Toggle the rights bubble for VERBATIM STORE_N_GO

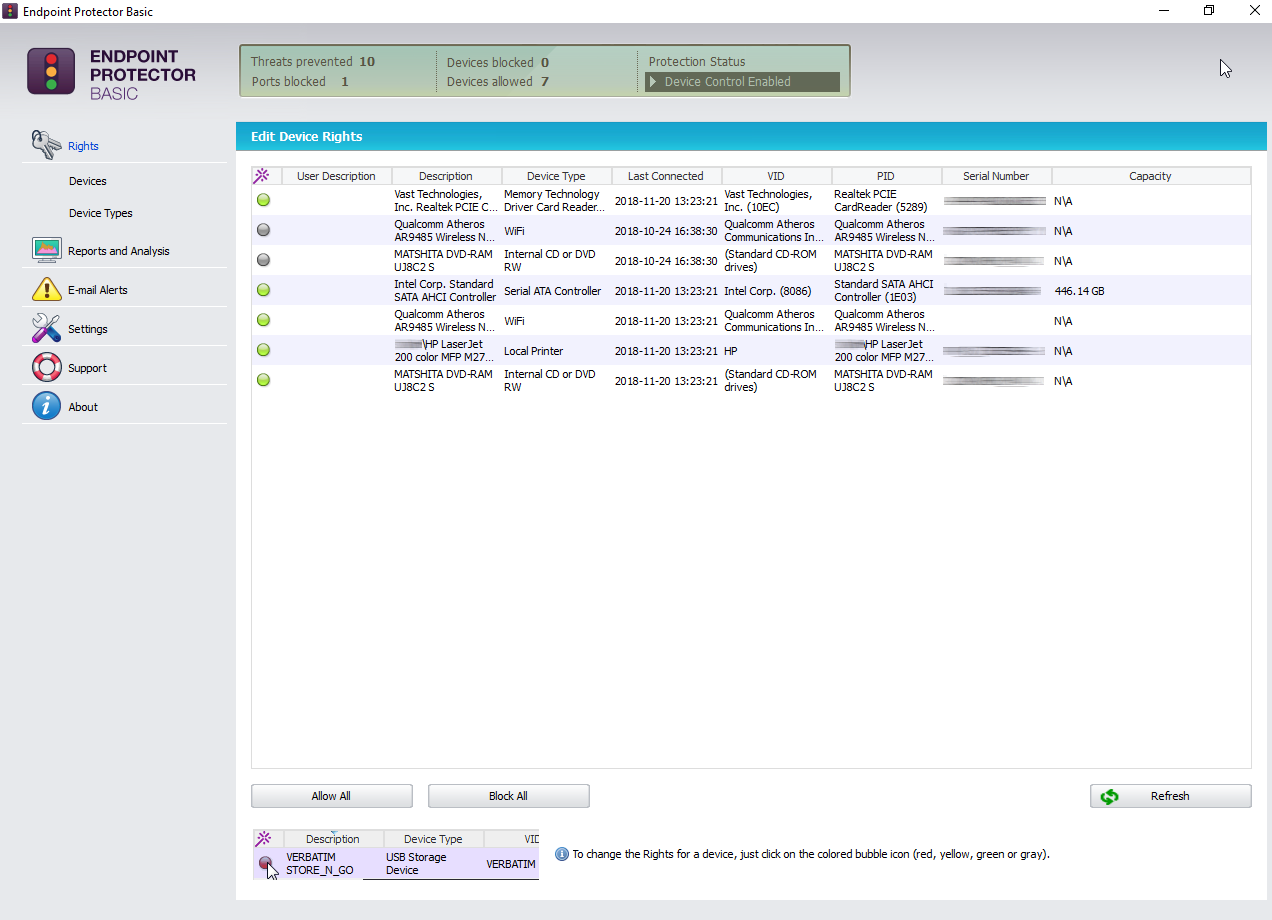click(265, 862)
